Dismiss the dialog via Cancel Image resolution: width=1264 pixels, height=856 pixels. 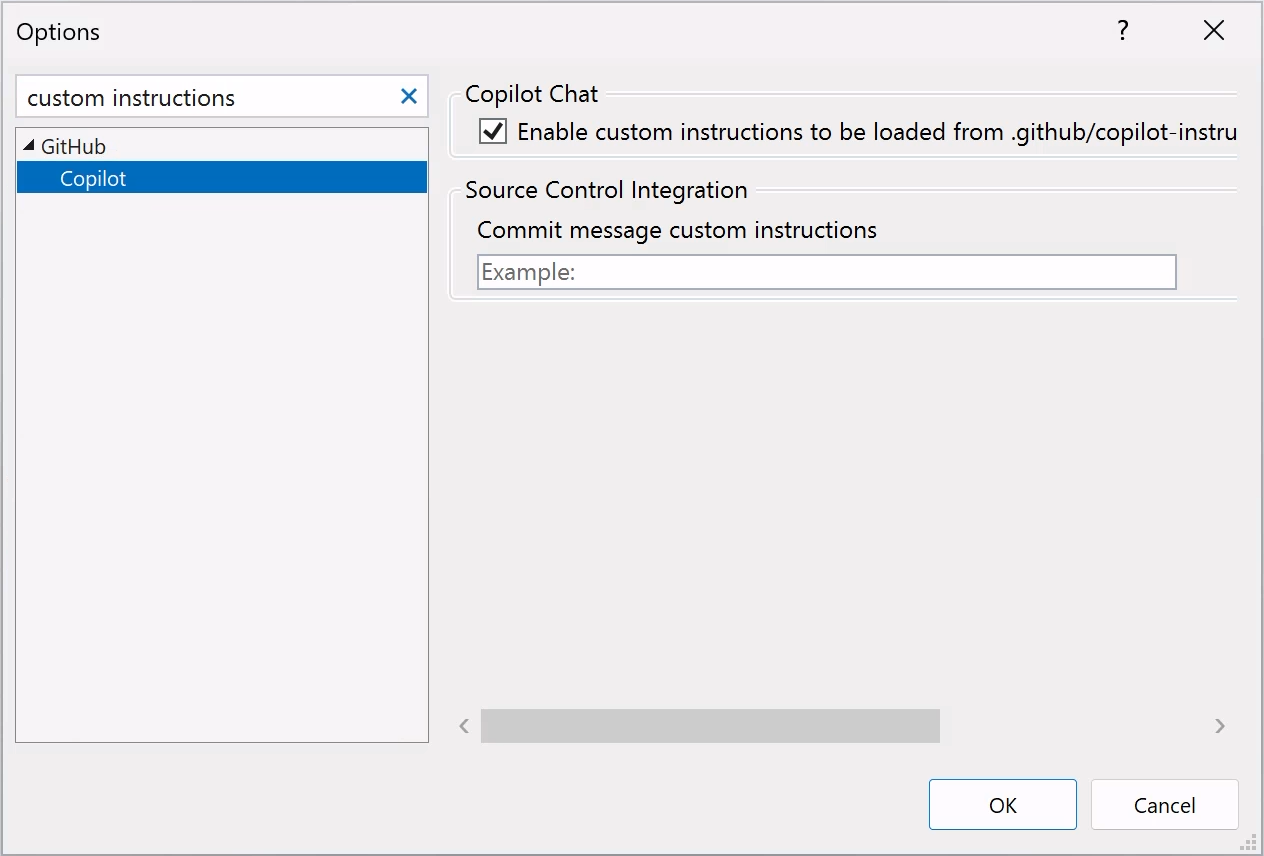(x=1164, y=804)
